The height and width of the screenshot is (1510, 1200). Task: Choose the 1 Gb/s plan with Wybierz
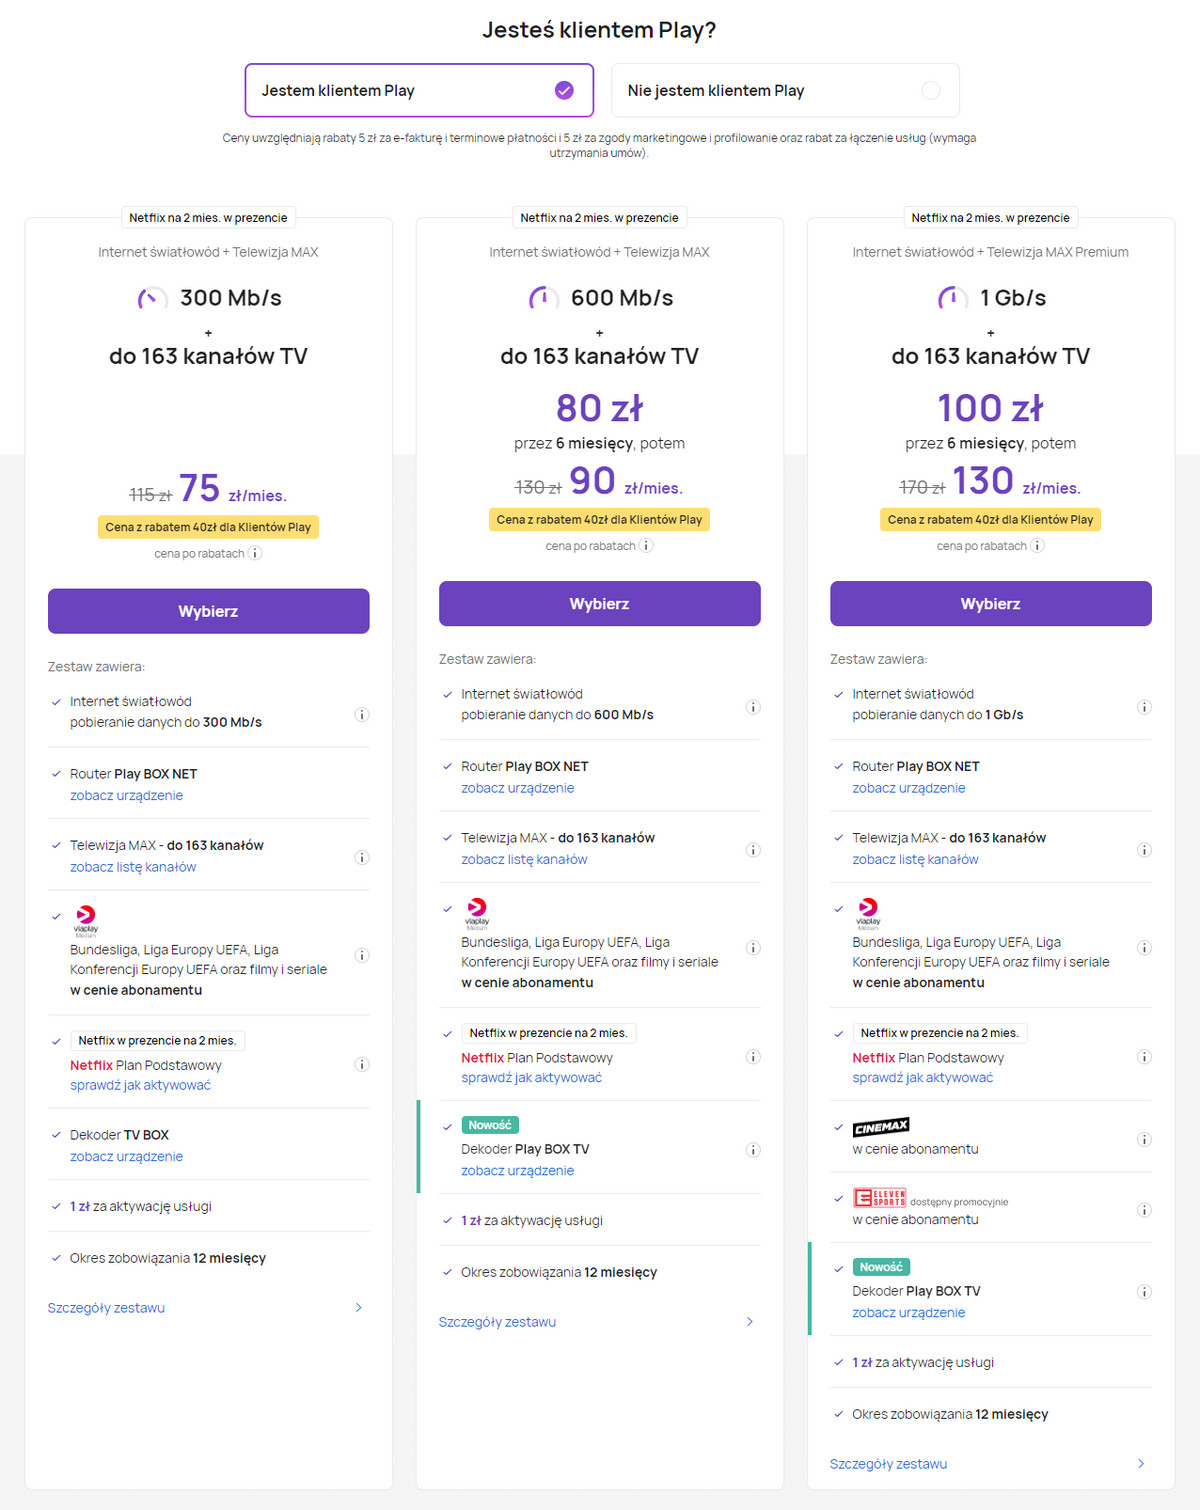990,604
